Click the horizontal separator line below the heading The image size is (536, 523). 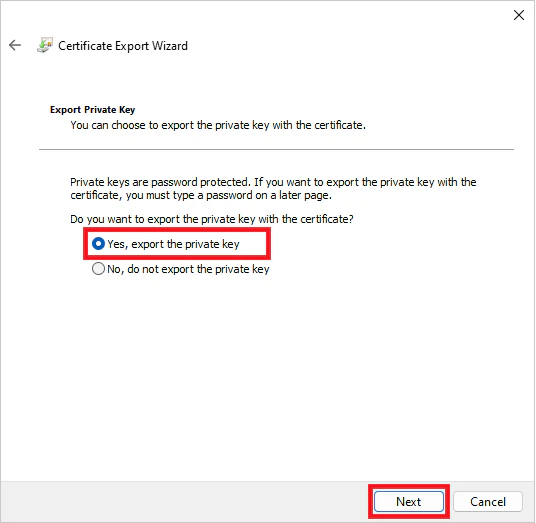276,149
